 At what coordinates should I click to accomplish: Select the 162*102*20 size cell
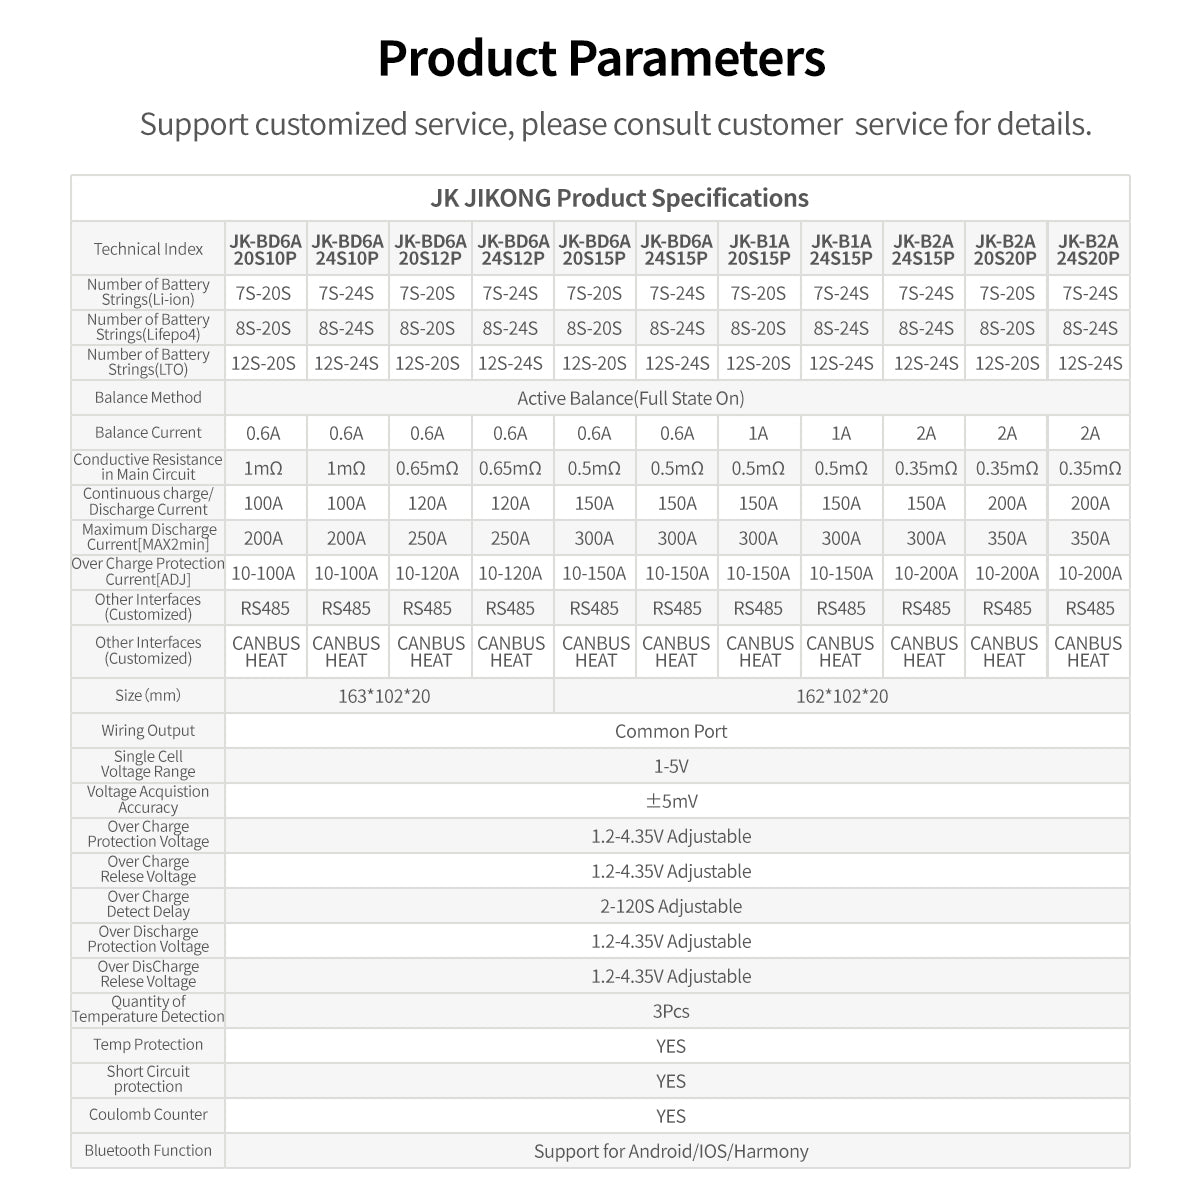pos(842,696)
